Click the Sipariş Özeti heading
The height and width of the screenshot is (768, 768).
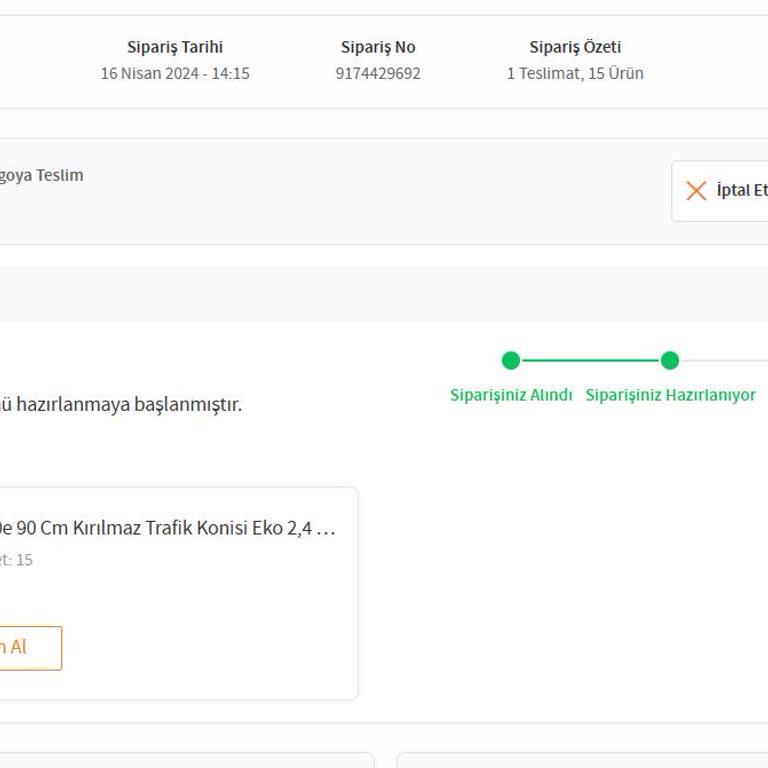pyautogui.click(x=575, y=47)
